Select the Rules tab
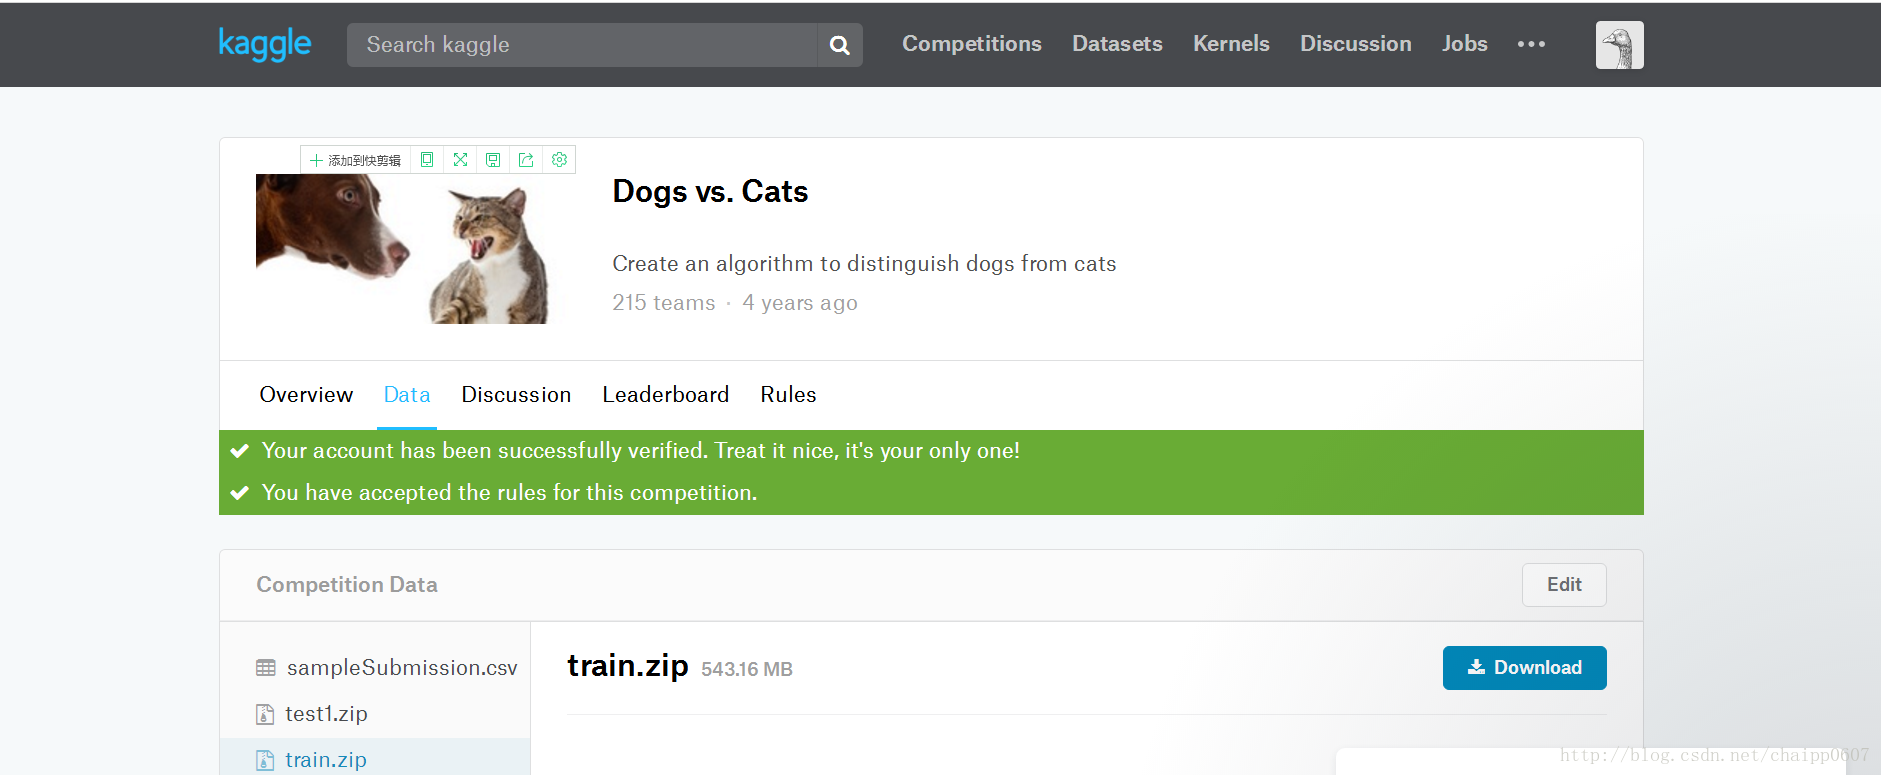This screenshot has width=1881, height=775. tap(788, 395)
